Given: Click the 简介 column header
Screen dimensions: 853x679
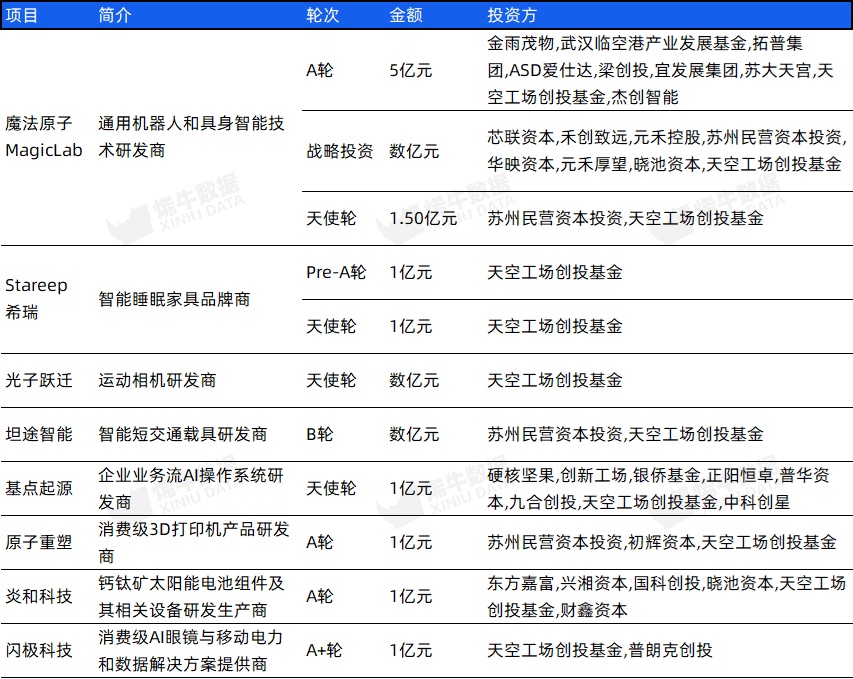Looking at the screenshot, I should point(115,15).
